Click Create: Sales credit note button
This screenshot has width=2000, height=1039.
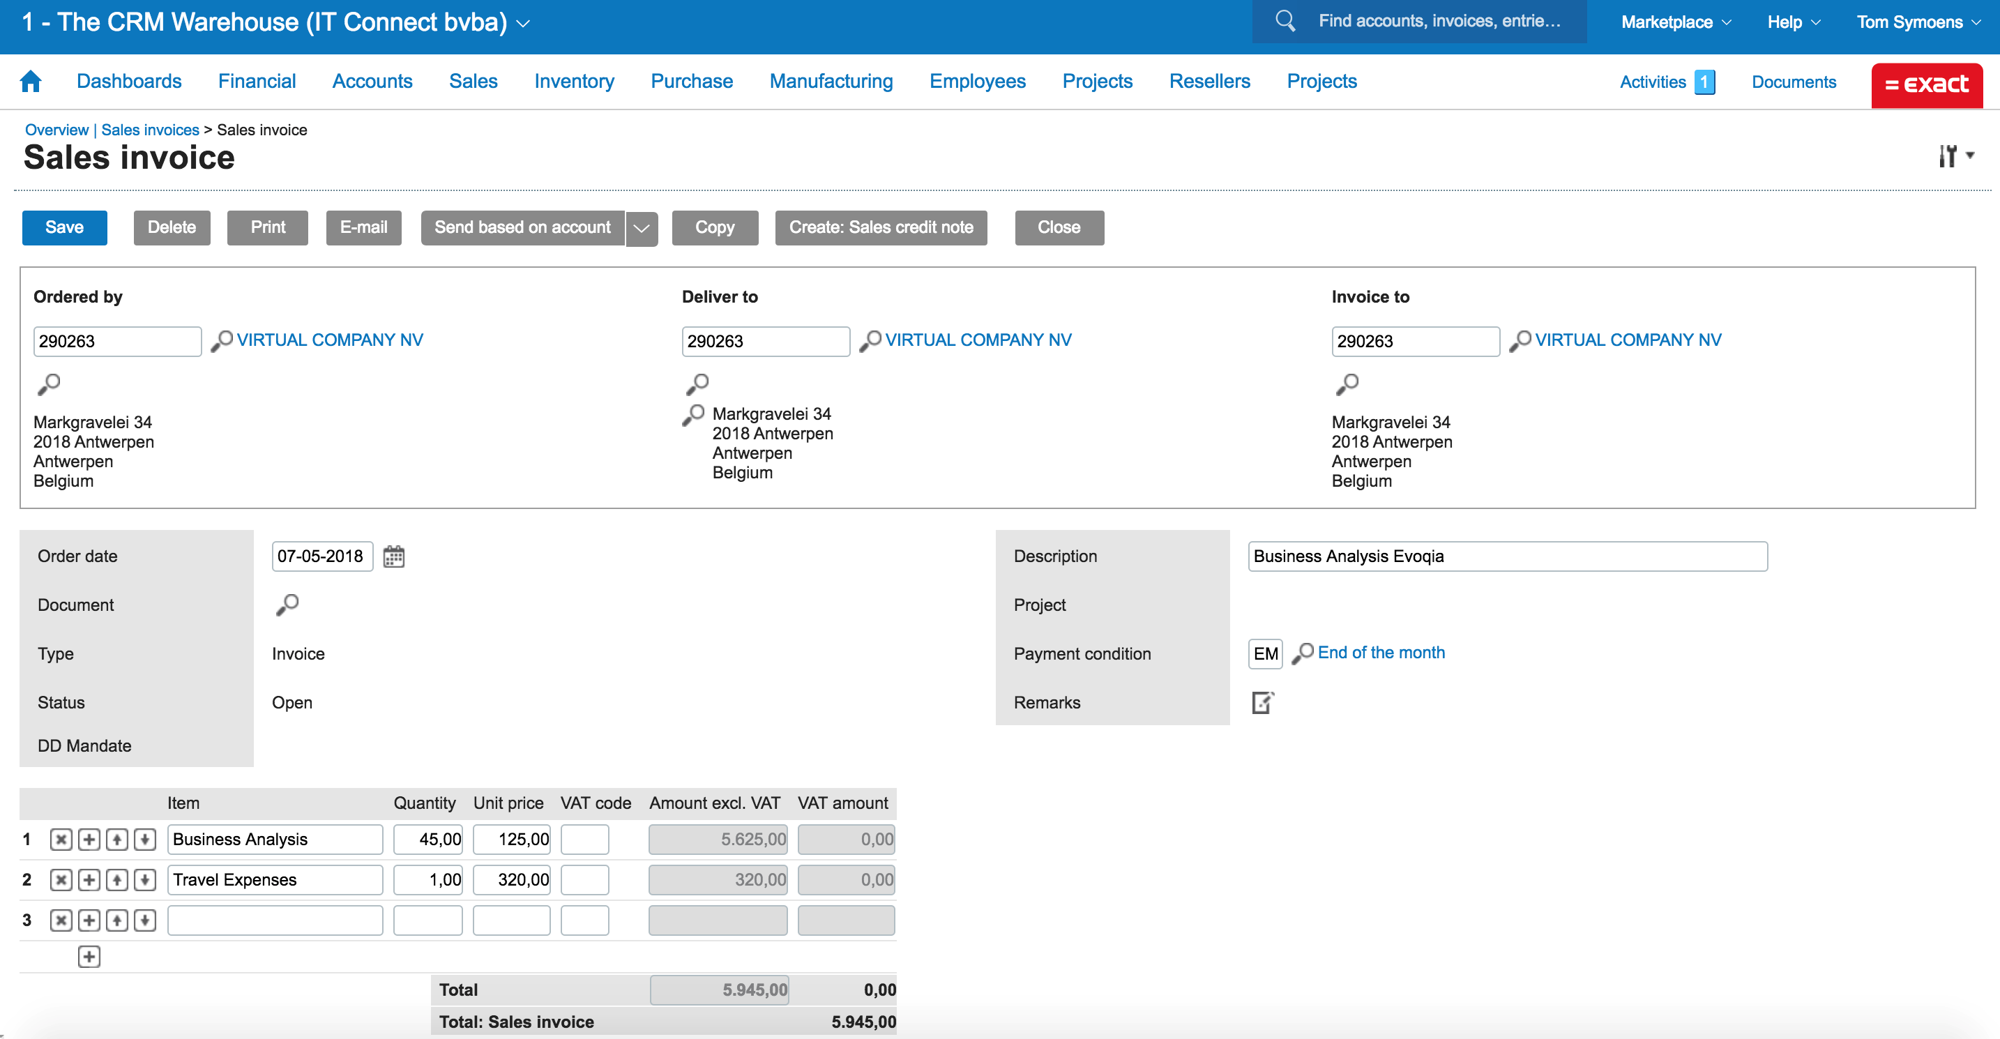881,228
